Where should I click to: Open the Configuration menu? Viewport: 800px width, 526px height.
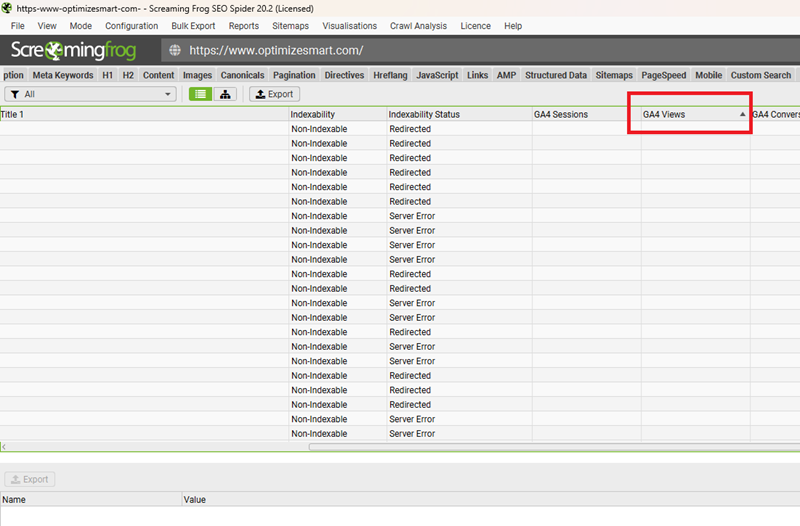132,26
